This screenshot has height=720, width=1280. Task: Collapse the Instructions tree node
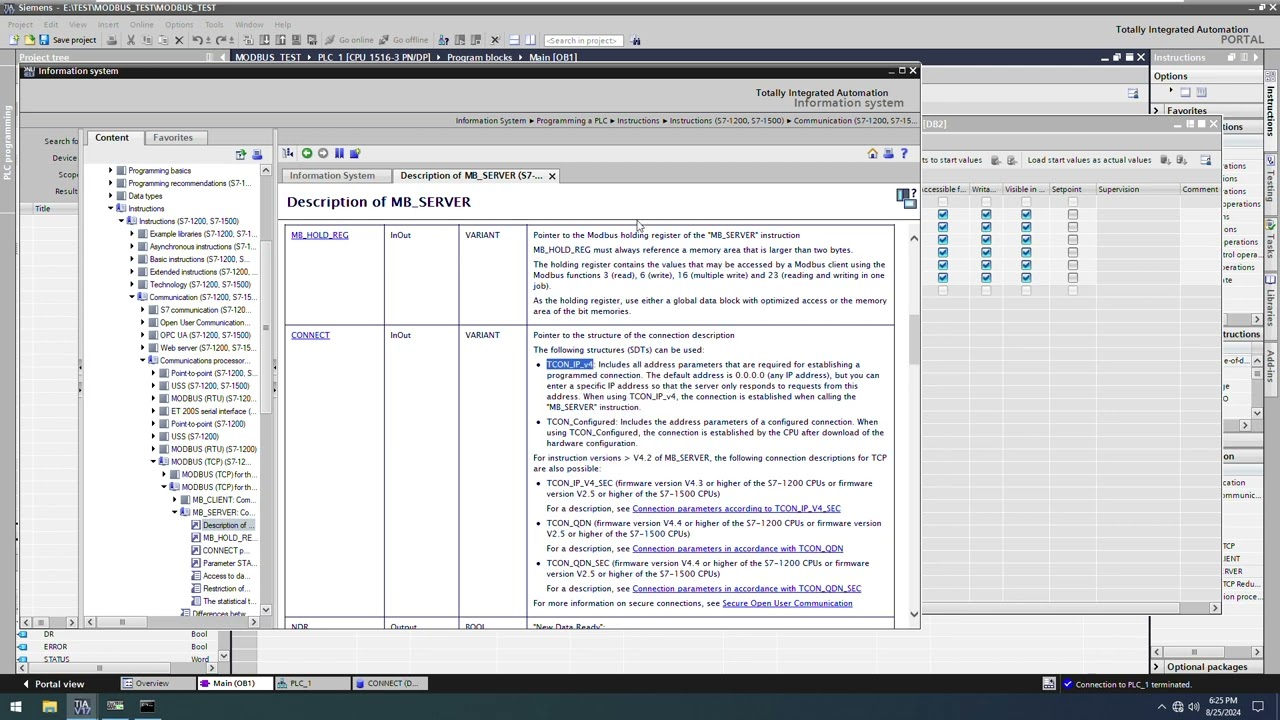pos(111,209)
